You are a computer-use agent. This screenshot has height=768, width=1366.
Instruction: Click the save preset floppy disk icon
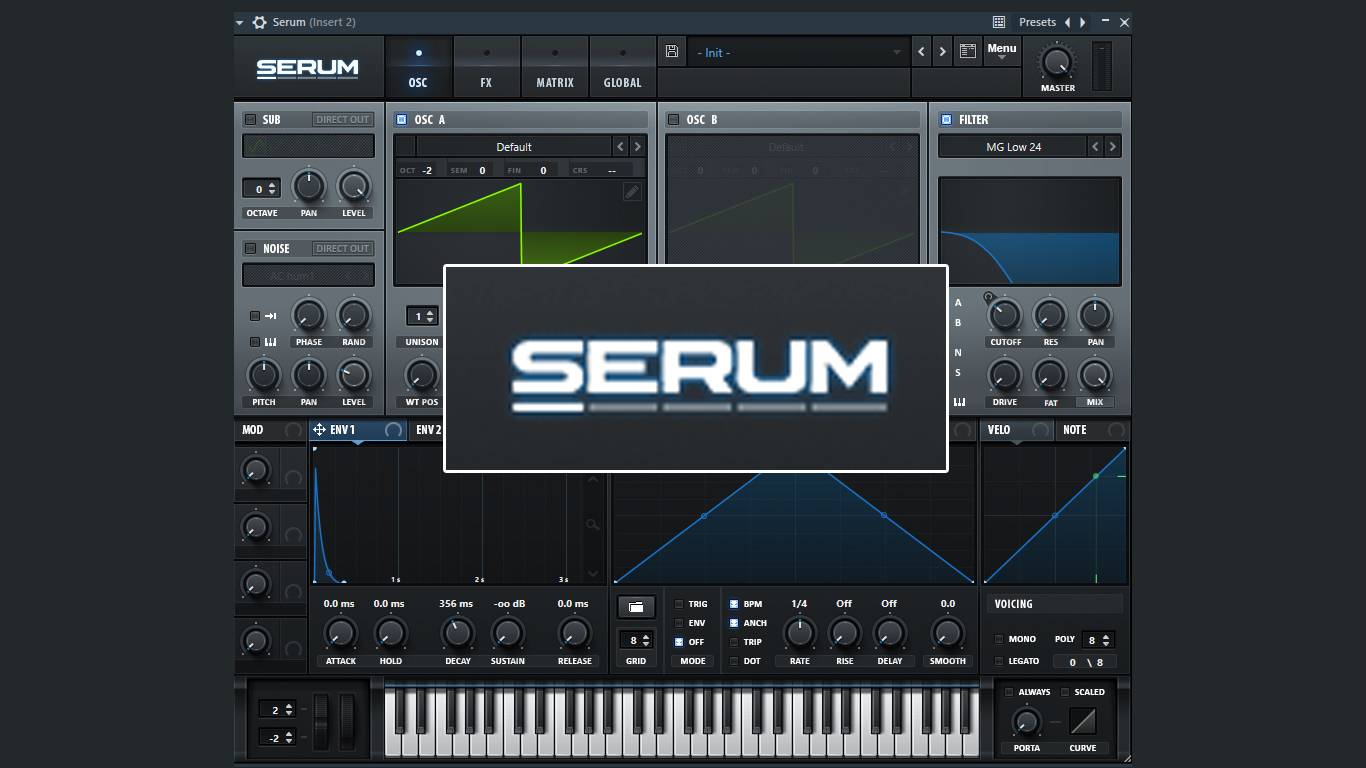(x=671, y=52)
